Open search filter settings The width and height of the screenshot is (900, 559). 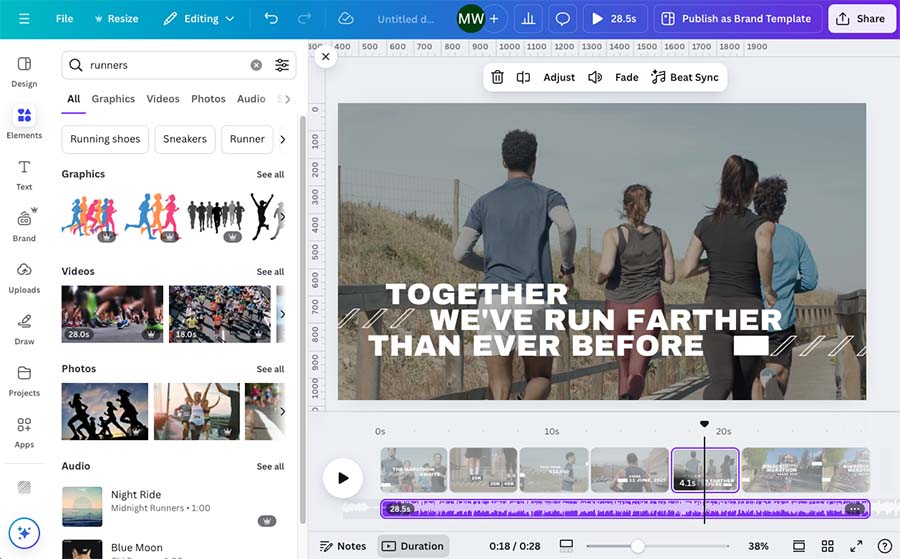282,65
